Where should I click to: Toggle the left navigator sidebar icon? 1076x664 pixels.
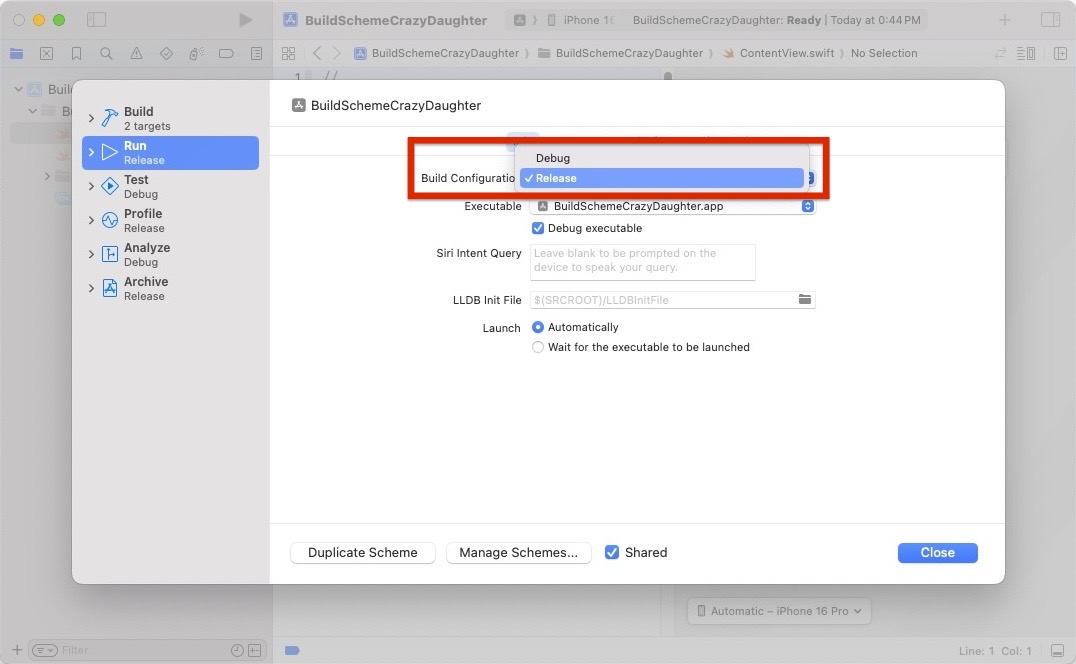click(x=96, y=20)
